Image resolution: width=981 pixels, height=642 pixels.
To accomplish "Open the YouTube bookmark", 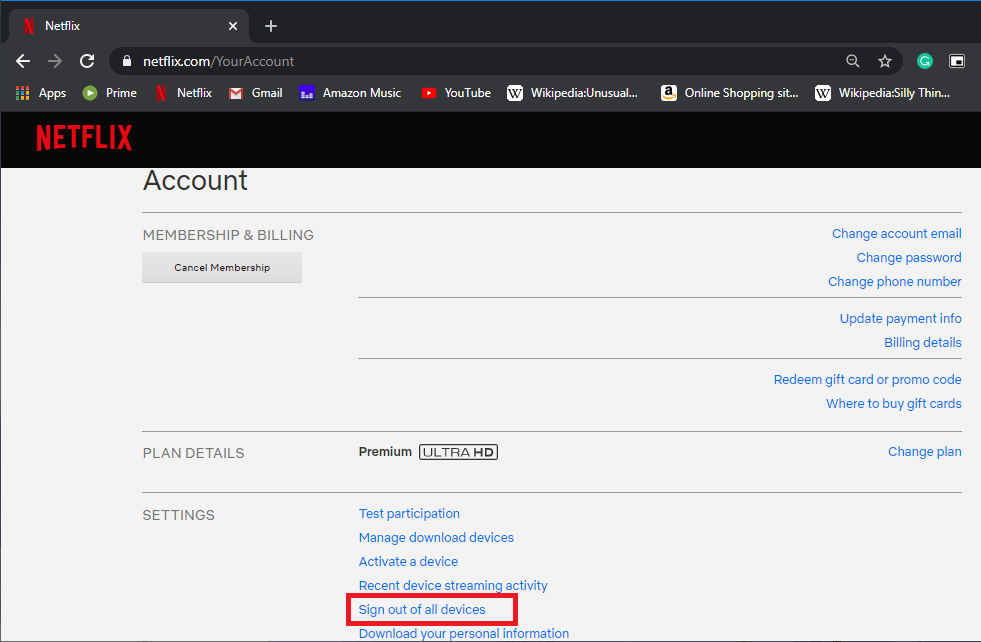I will click(456, 93).
